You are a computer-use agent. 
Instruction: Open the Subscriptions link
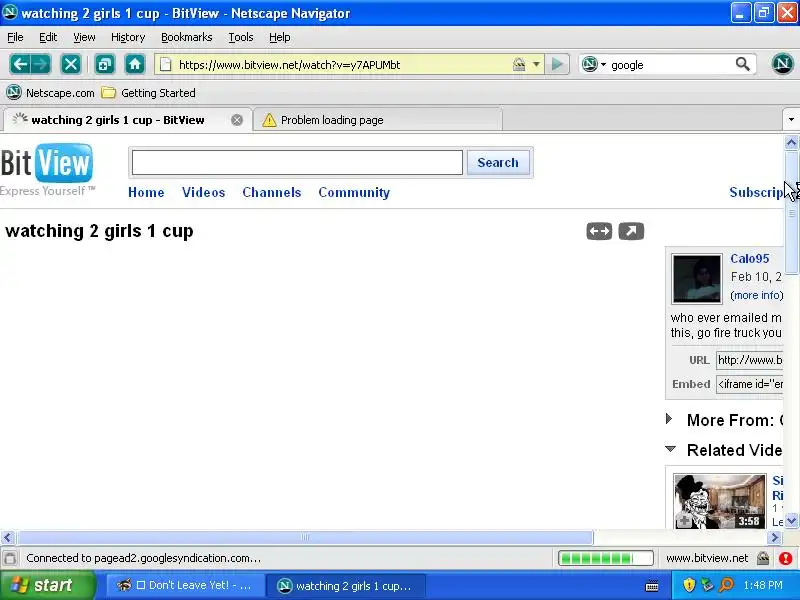click(x=756, y=192)
